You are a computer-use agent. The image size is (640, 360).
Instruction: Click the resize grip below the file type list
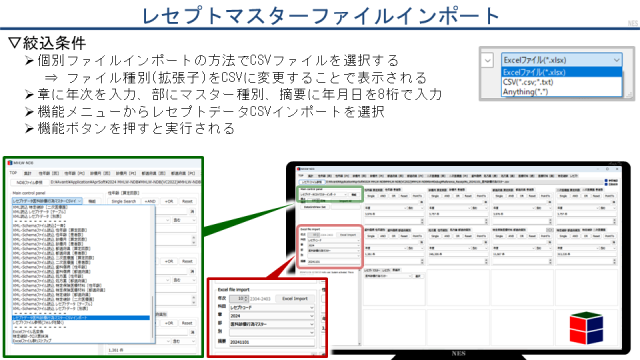629,95
